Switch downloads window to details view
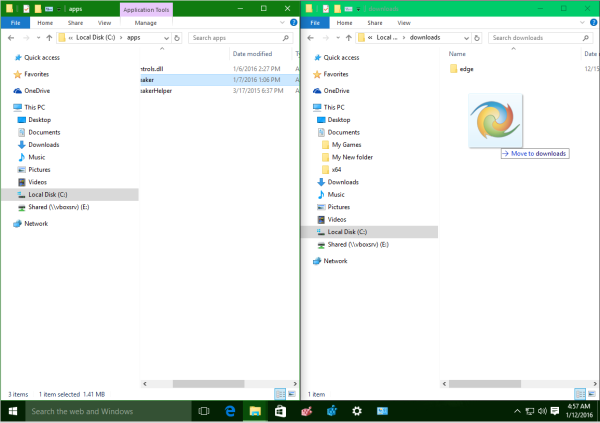Screen dimensions: 600x423 coord(580,394)
